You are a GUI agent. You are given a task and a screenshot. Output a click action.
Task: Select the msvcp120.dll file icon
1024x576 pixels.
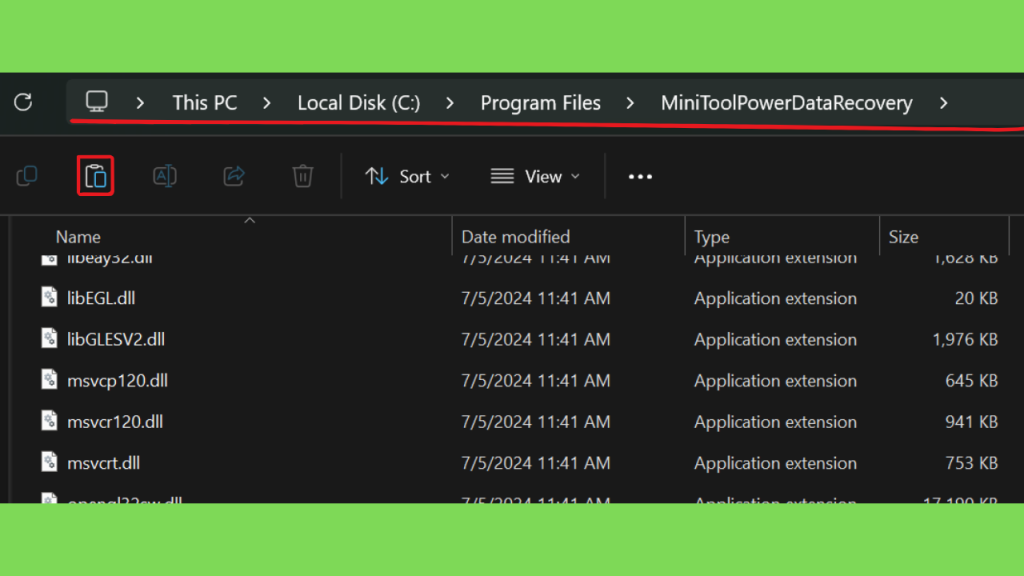[x=49, y=379]
